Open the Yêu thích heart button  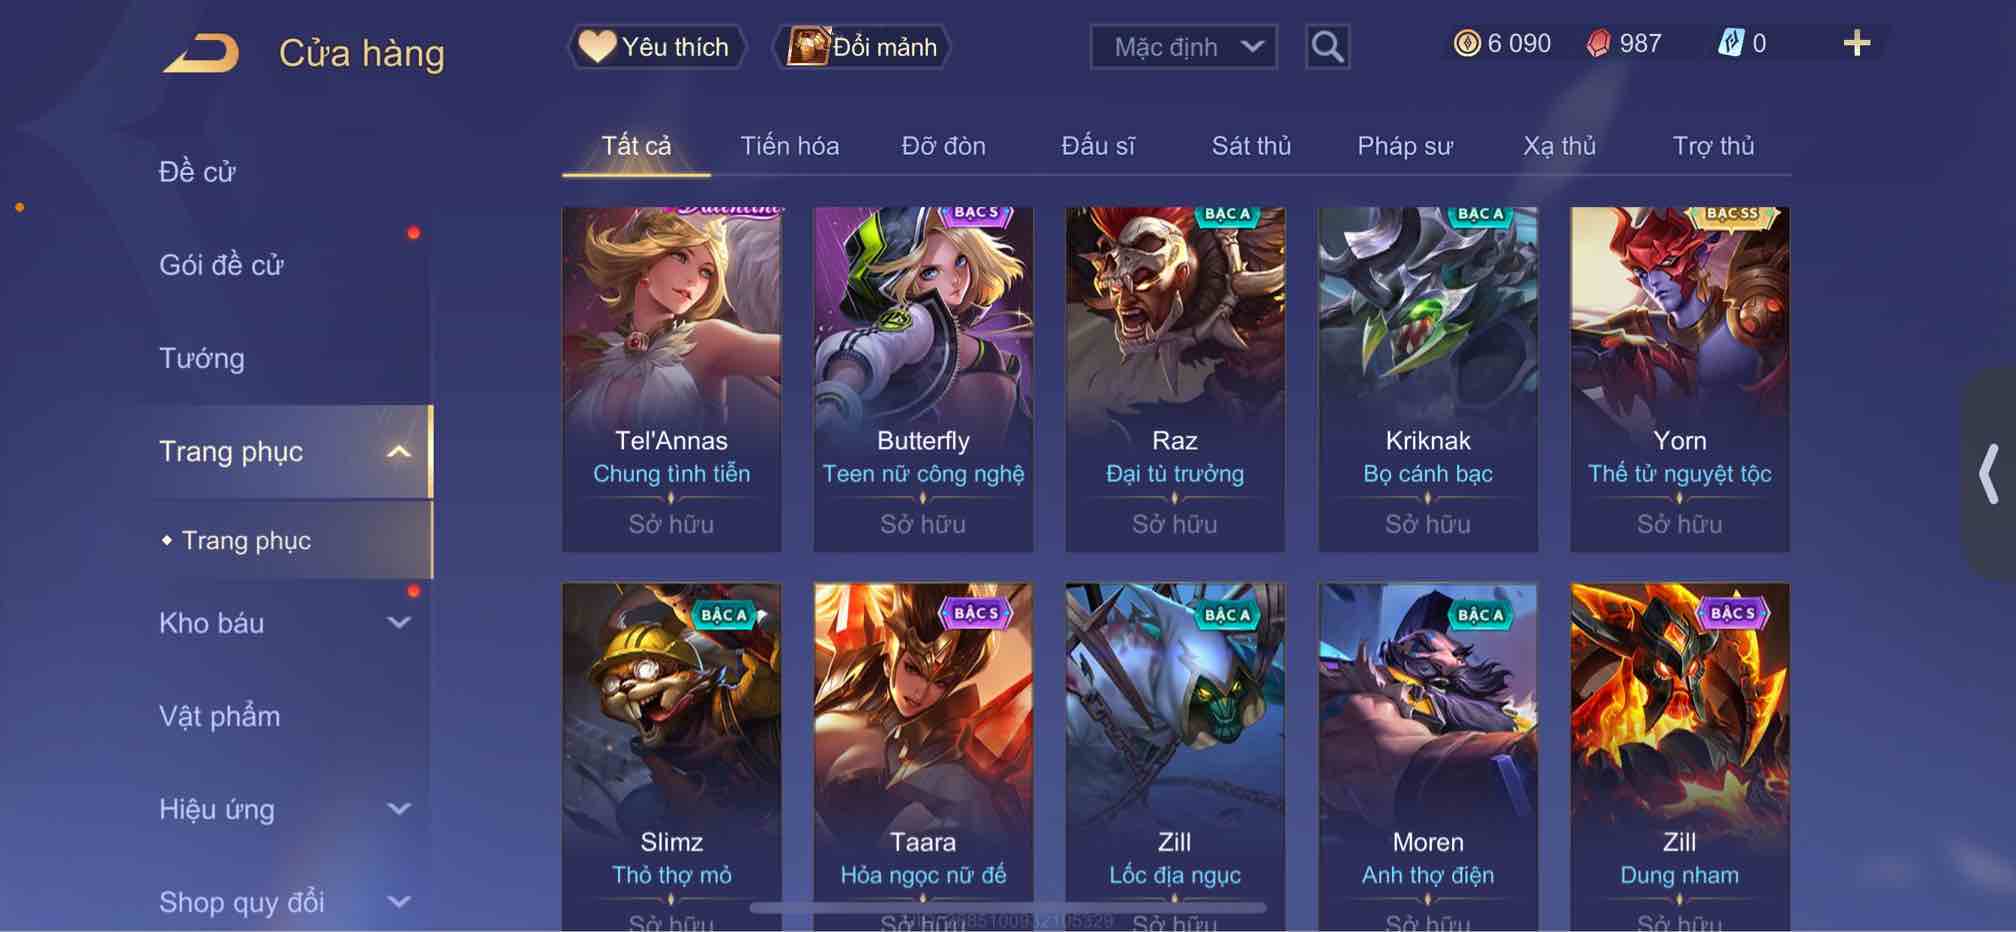tap(657, 47)
